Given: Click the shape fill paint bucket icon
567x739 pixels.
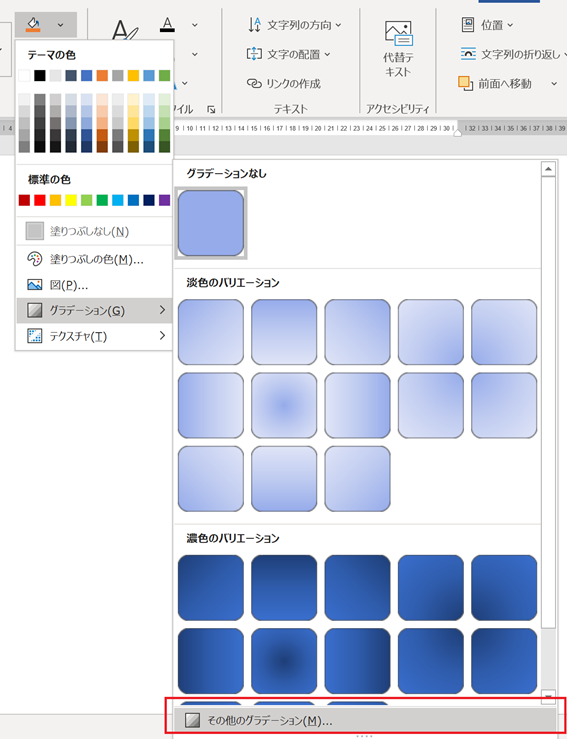Looking at the screenshot, I should point(33,25).
